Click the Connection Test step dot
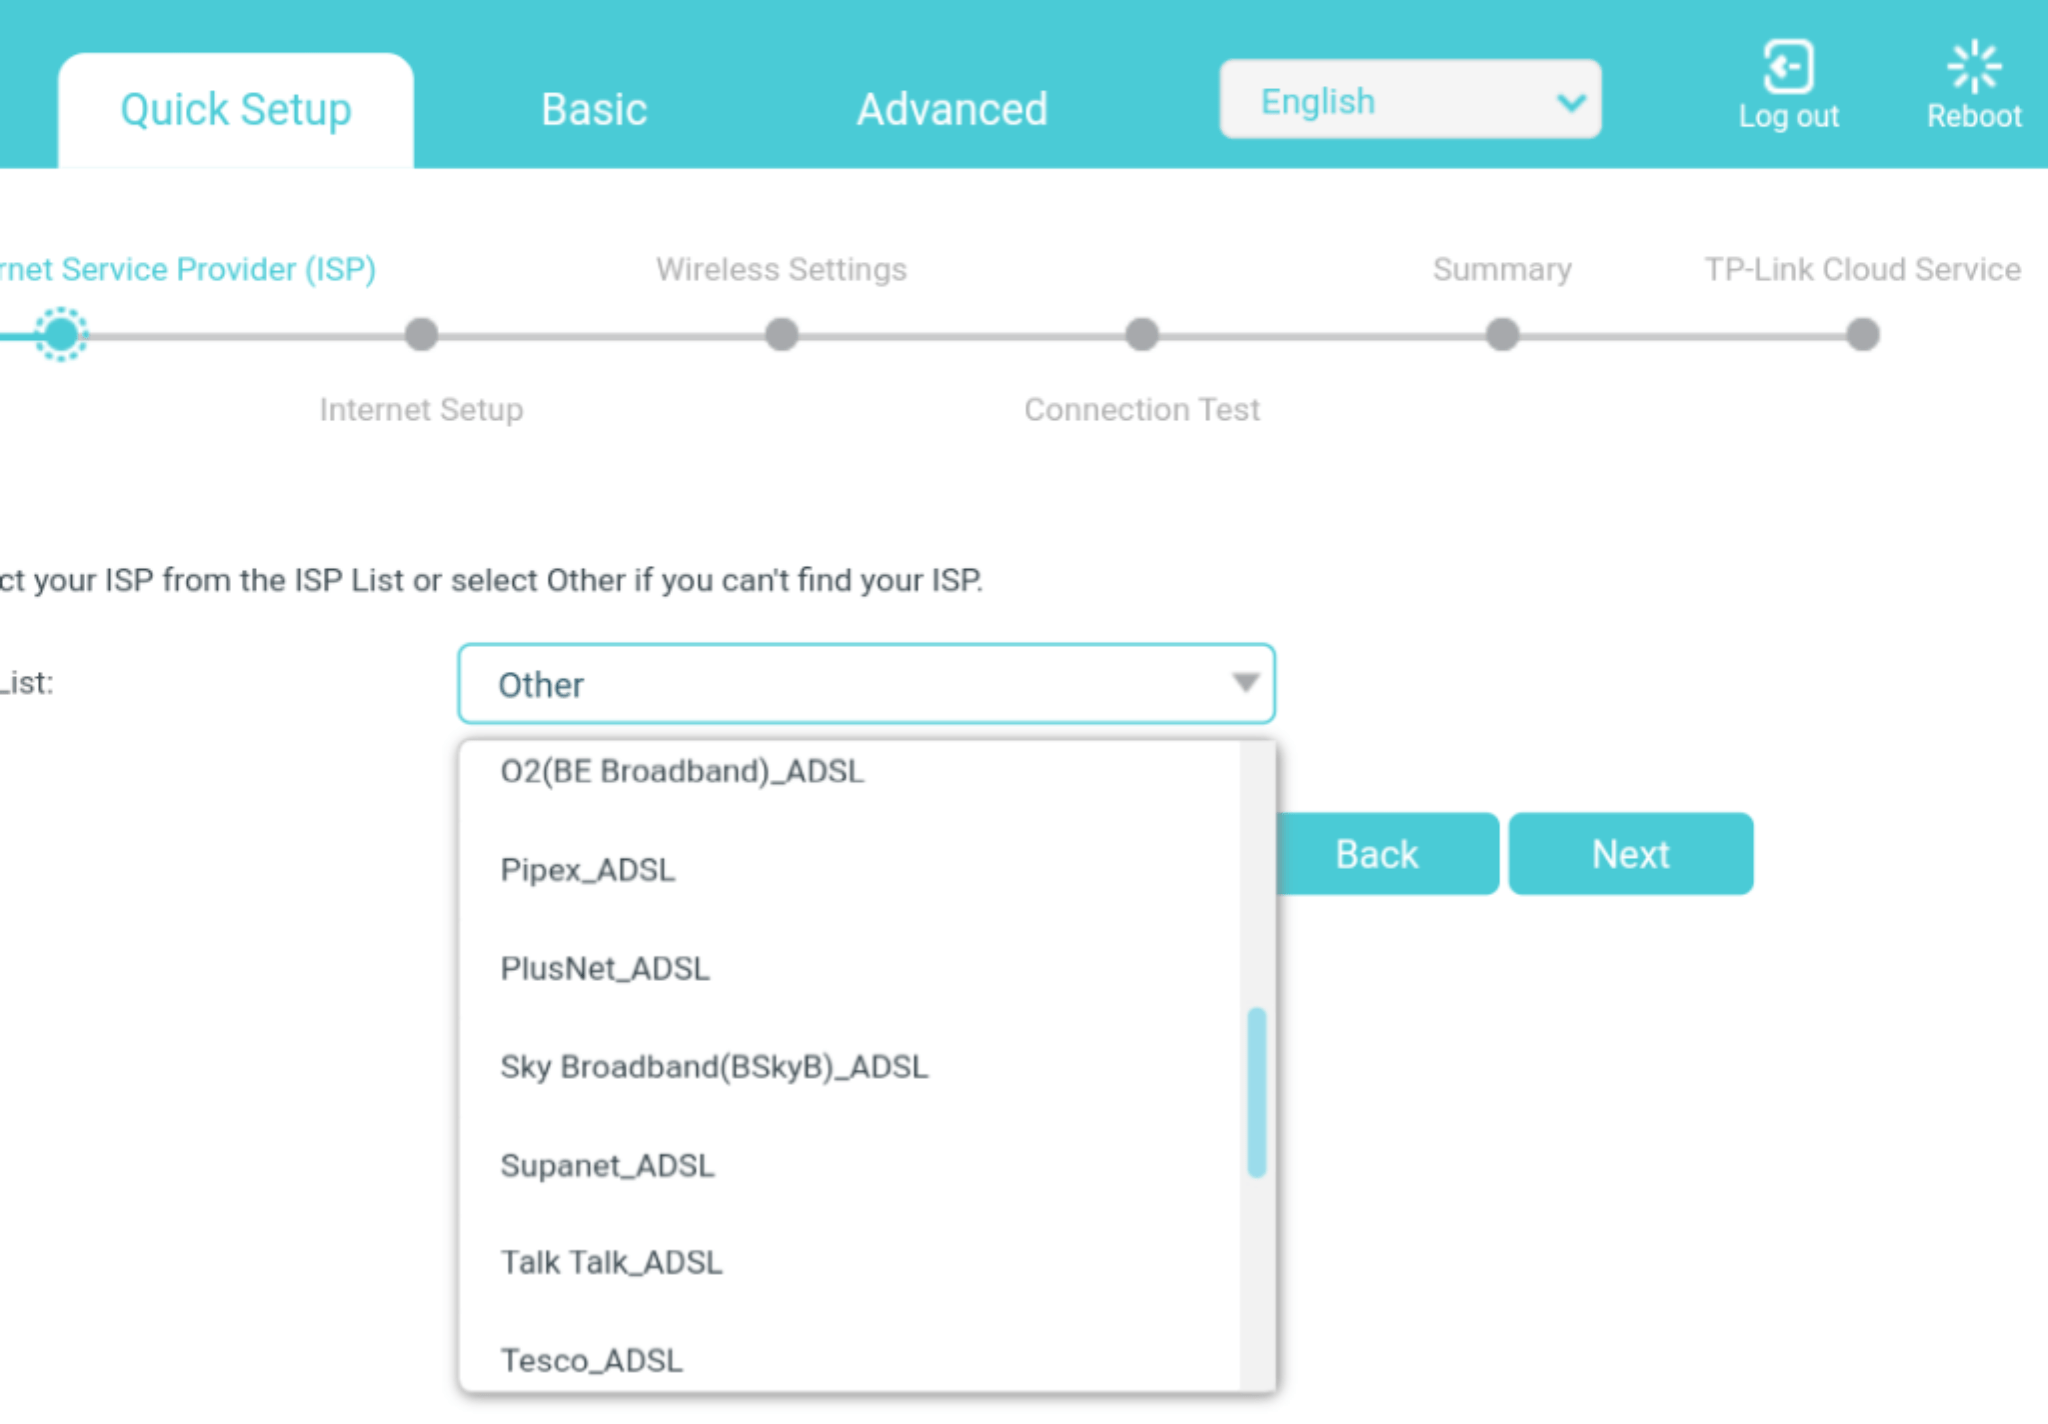 (x=1141, y=334)
